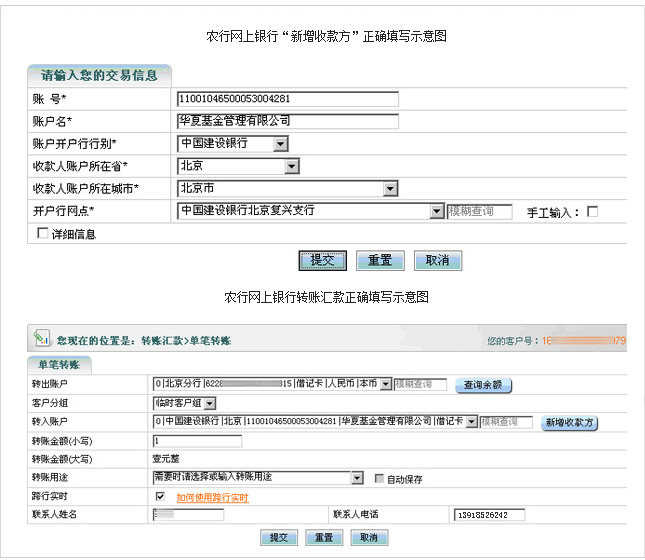645x560 pixels.
Task: Click the 账号 input field
Action: pos(288,99)
